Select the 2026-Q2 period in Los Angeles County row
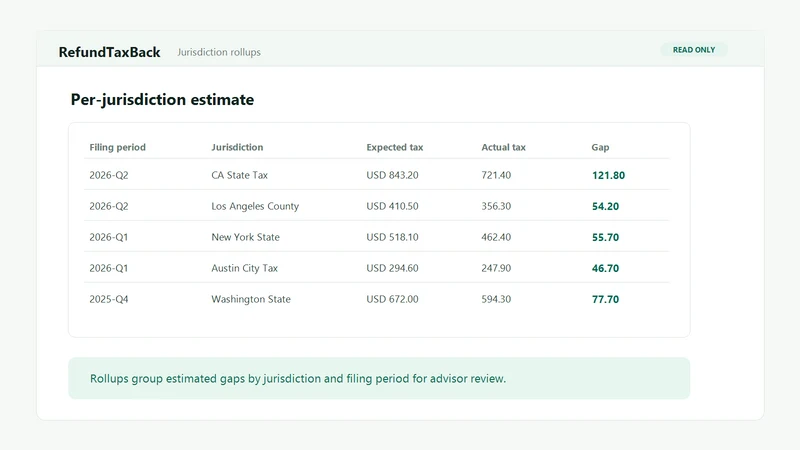800x450 pixels. click(x=109, y=206)
